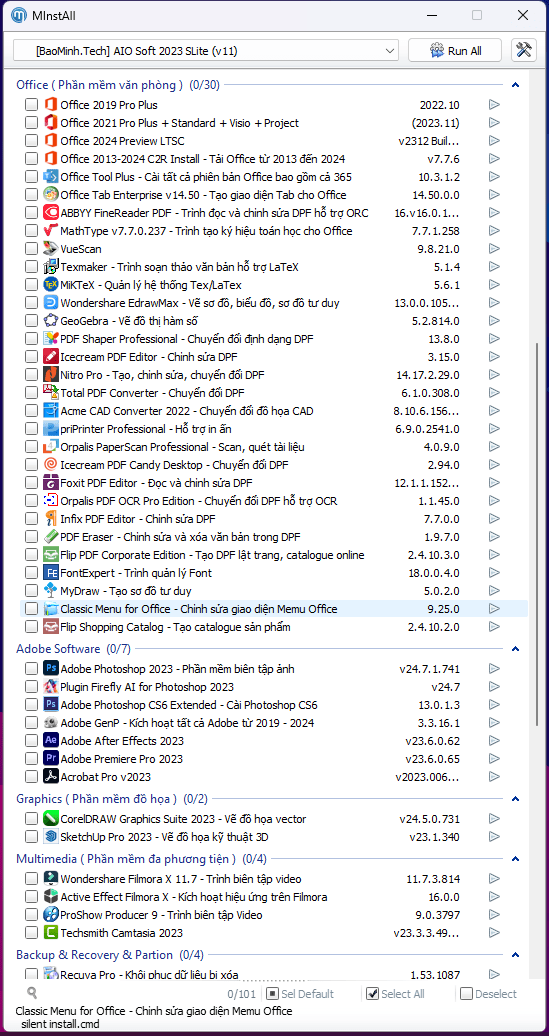Collapse the Office section arrow
549x1036 pixels.
pyautogui.click(x=516, y=85)
